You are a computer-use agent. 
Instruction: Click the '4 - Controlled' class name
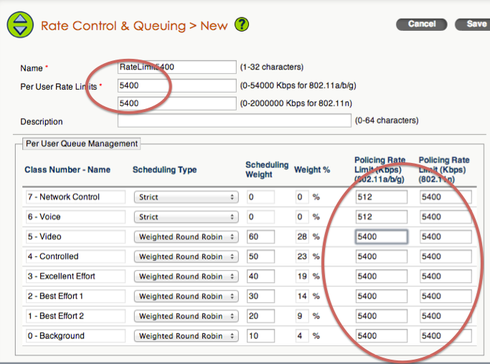pos(76,257)
